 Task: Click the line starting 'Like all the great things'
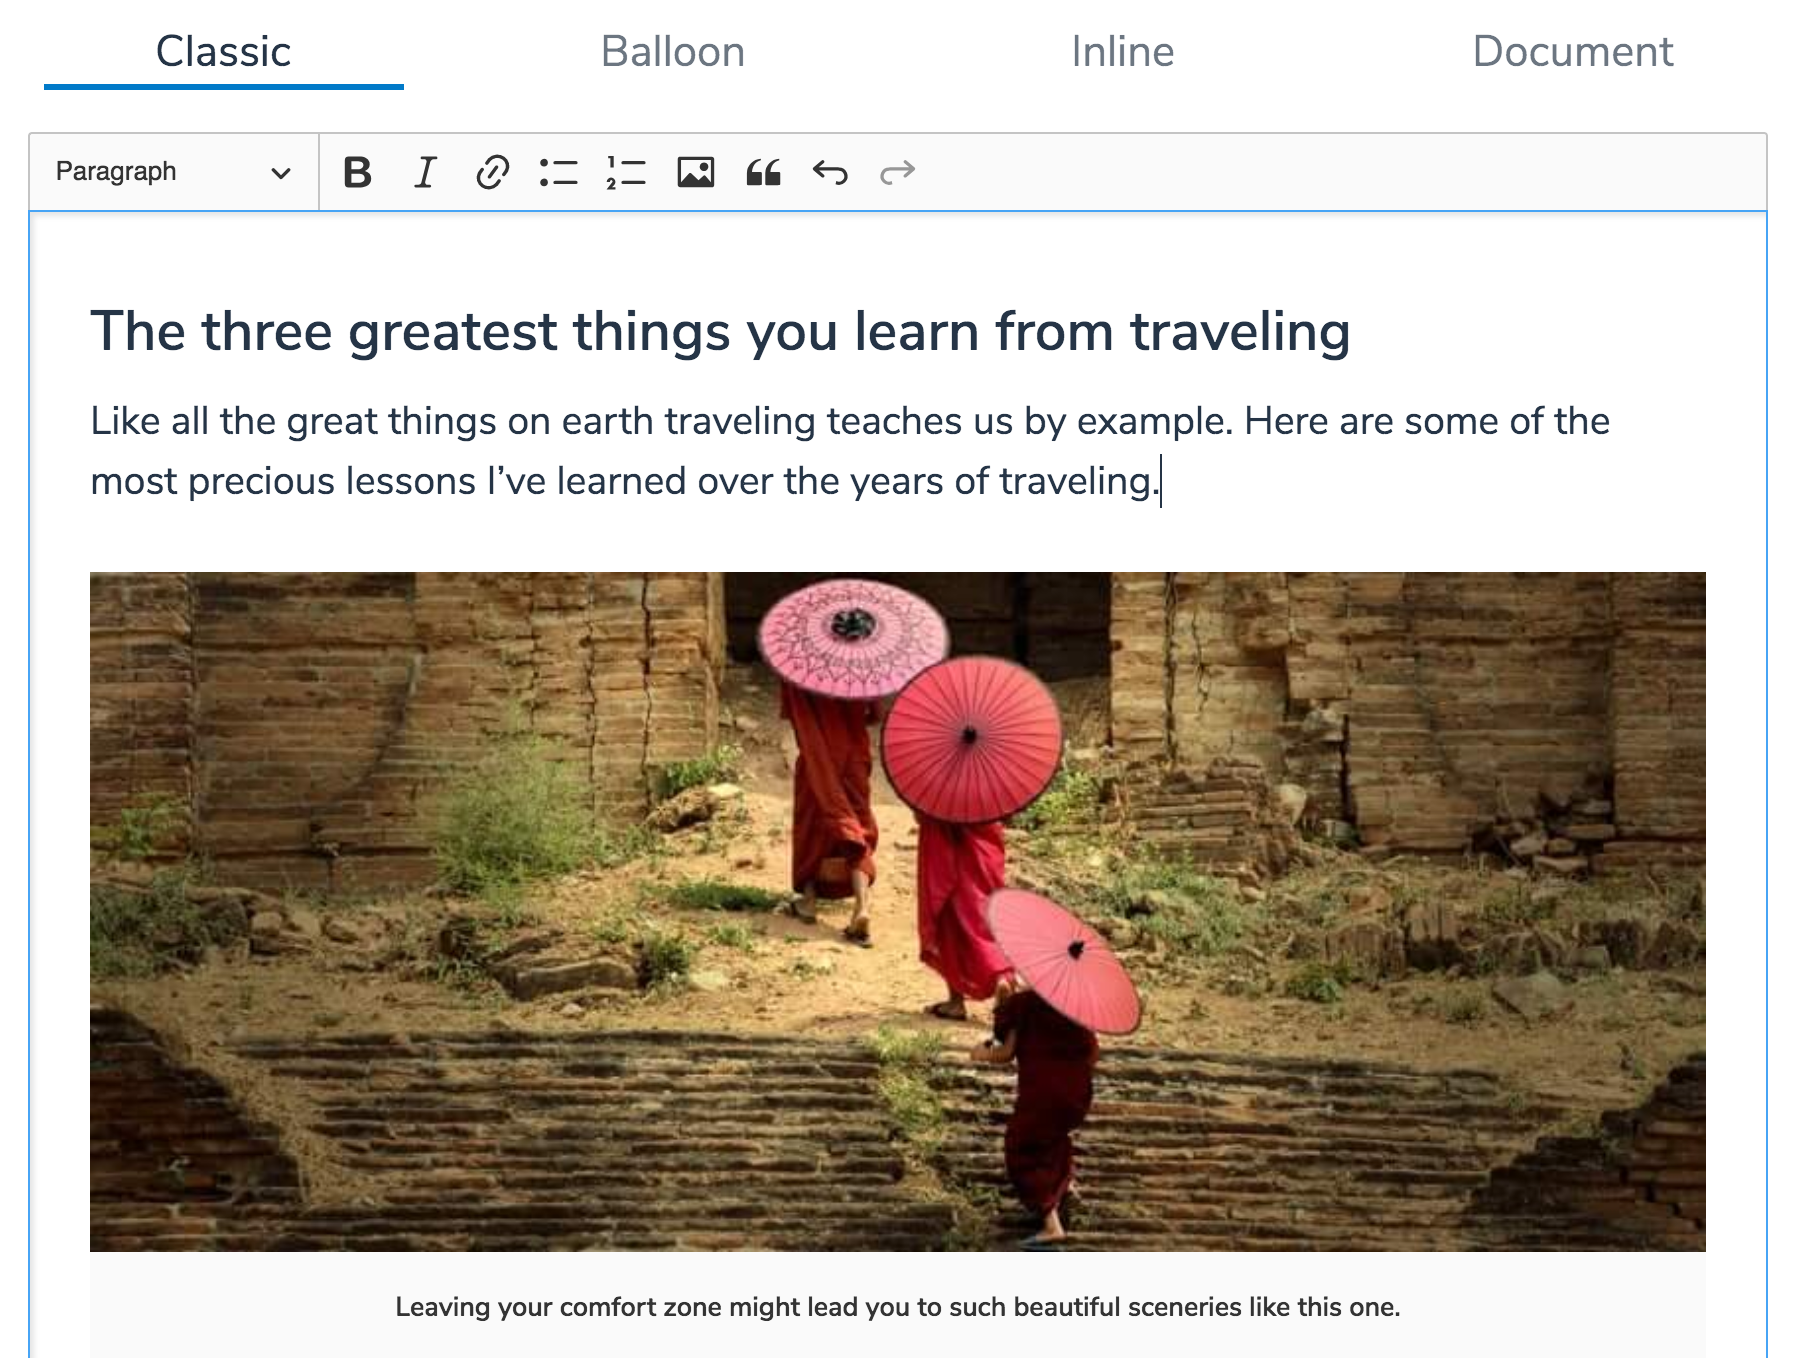click(850, 422)
